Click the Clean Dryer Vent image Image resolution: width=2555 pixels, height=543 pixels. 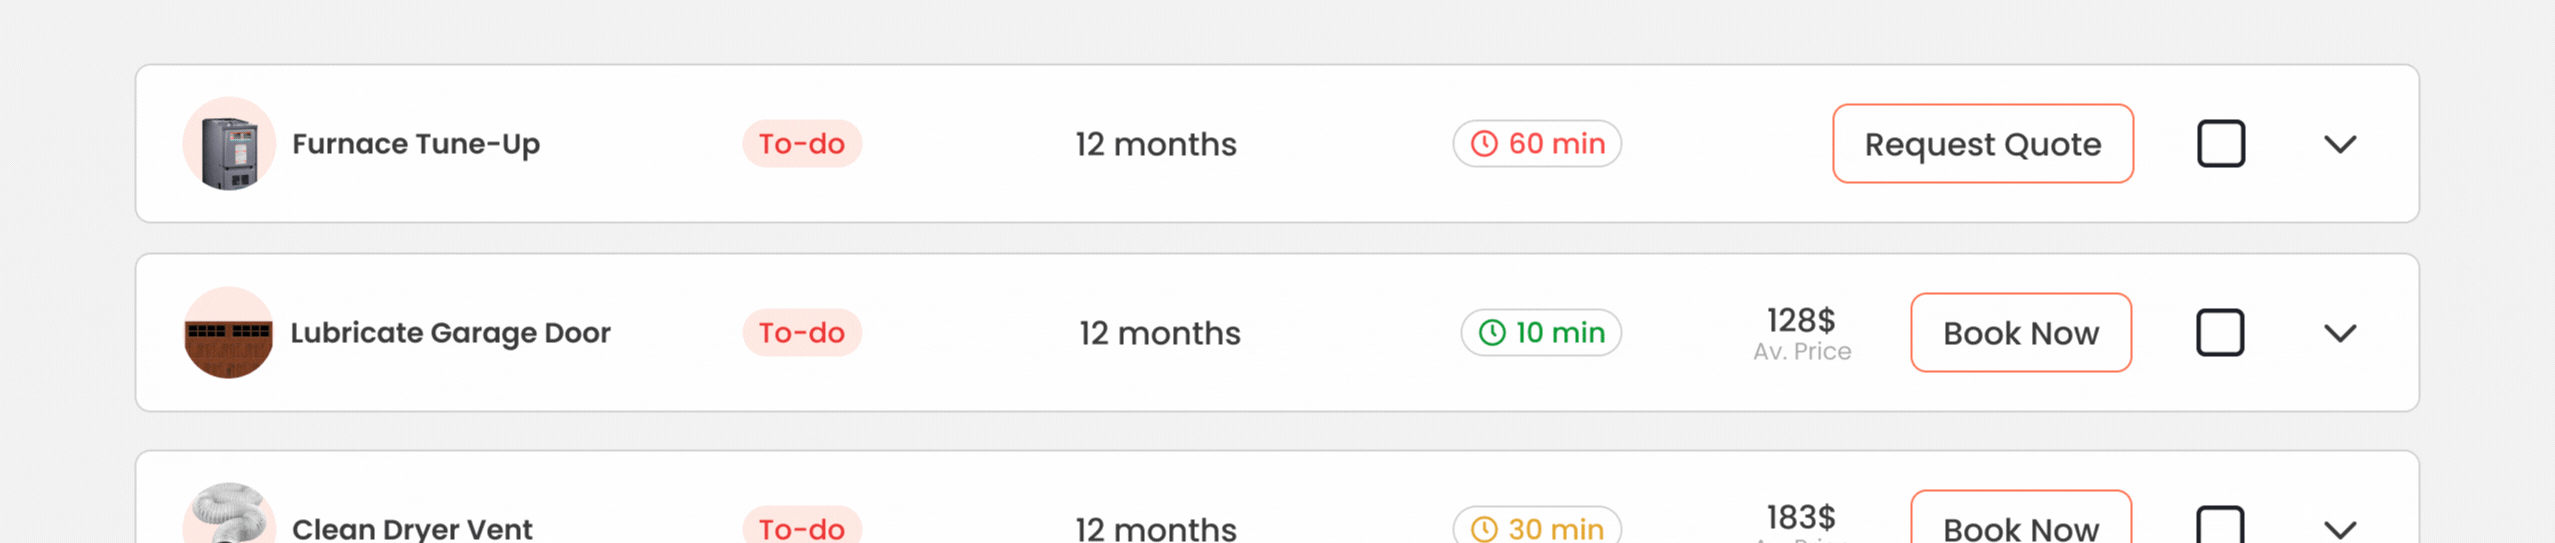[229, 514]
